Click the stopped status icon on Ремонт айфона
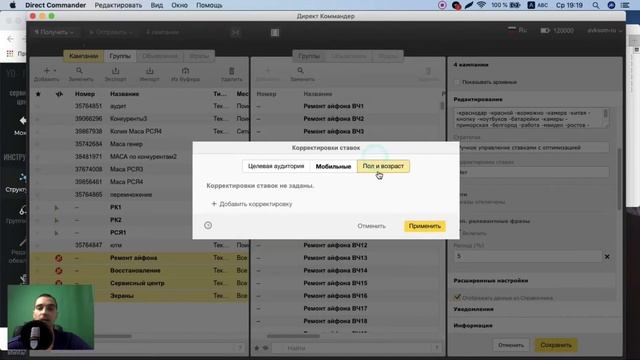Image resolution: width=640 pixels, height=360 pixels. [58, 258]
